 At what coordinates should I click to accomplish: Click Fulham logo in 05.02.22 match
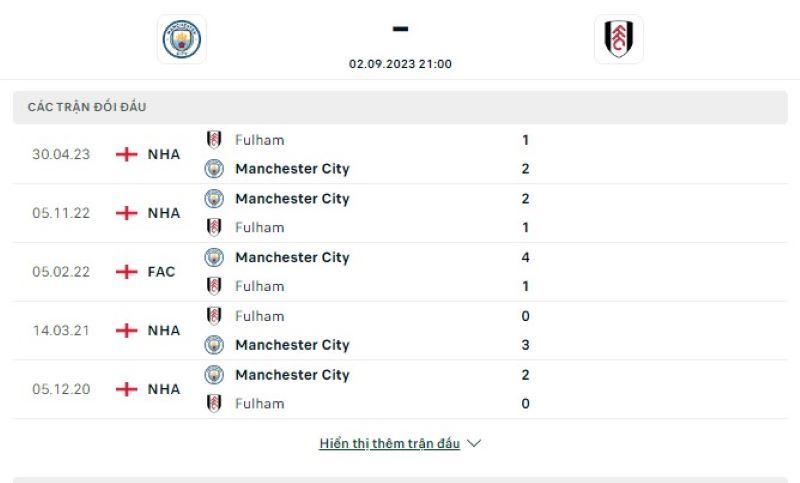tap(214, 286)
